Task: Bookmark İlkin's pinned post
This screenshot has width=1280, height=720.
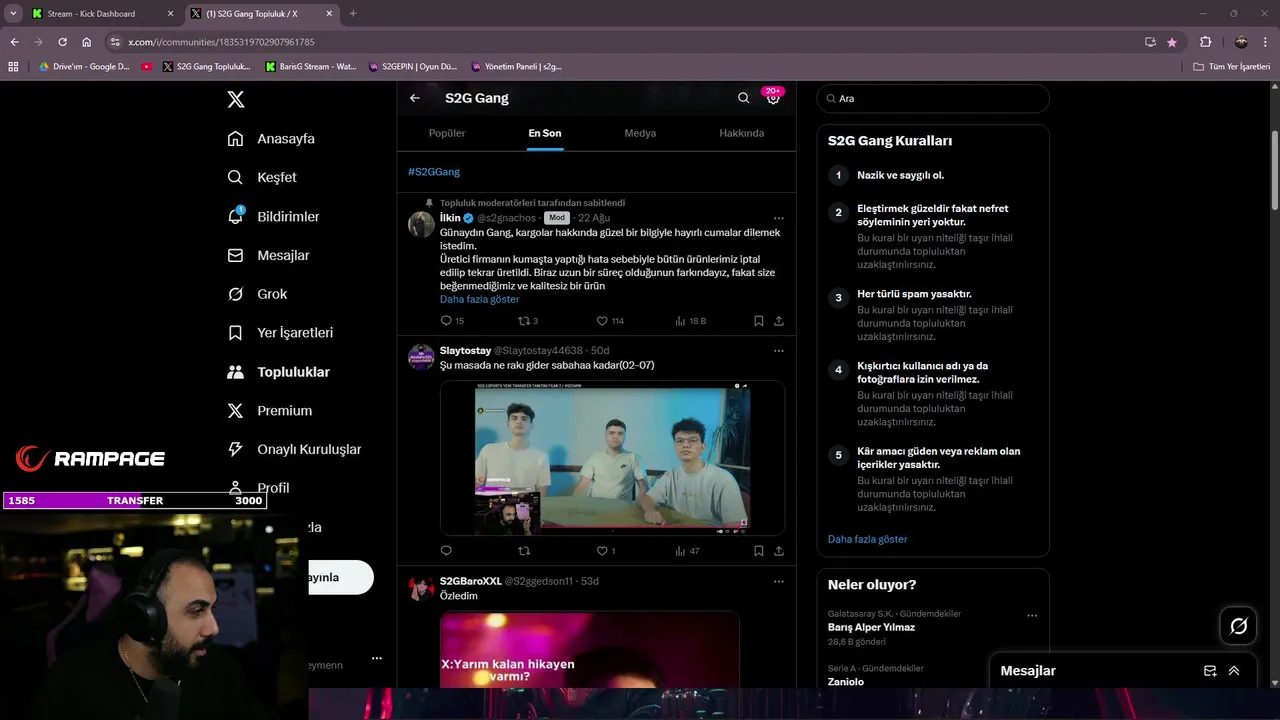Action: [x=758, y=321]
